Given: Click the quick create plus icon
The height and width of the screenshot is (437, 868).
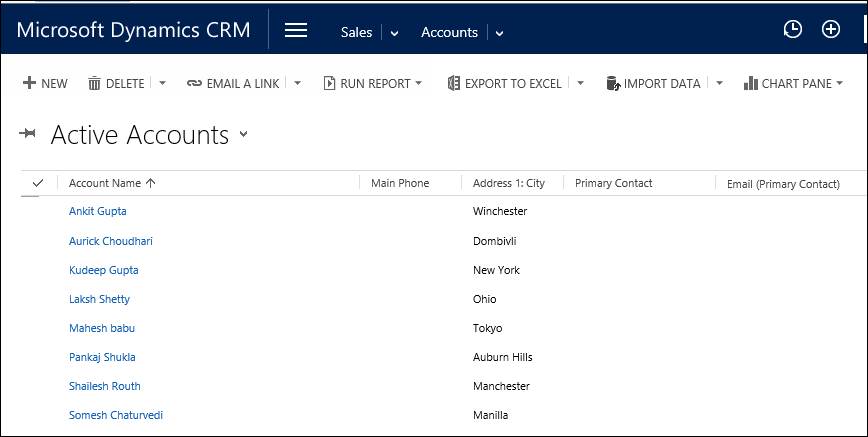Looking at the screenshot, I should (x=831, y=30).
